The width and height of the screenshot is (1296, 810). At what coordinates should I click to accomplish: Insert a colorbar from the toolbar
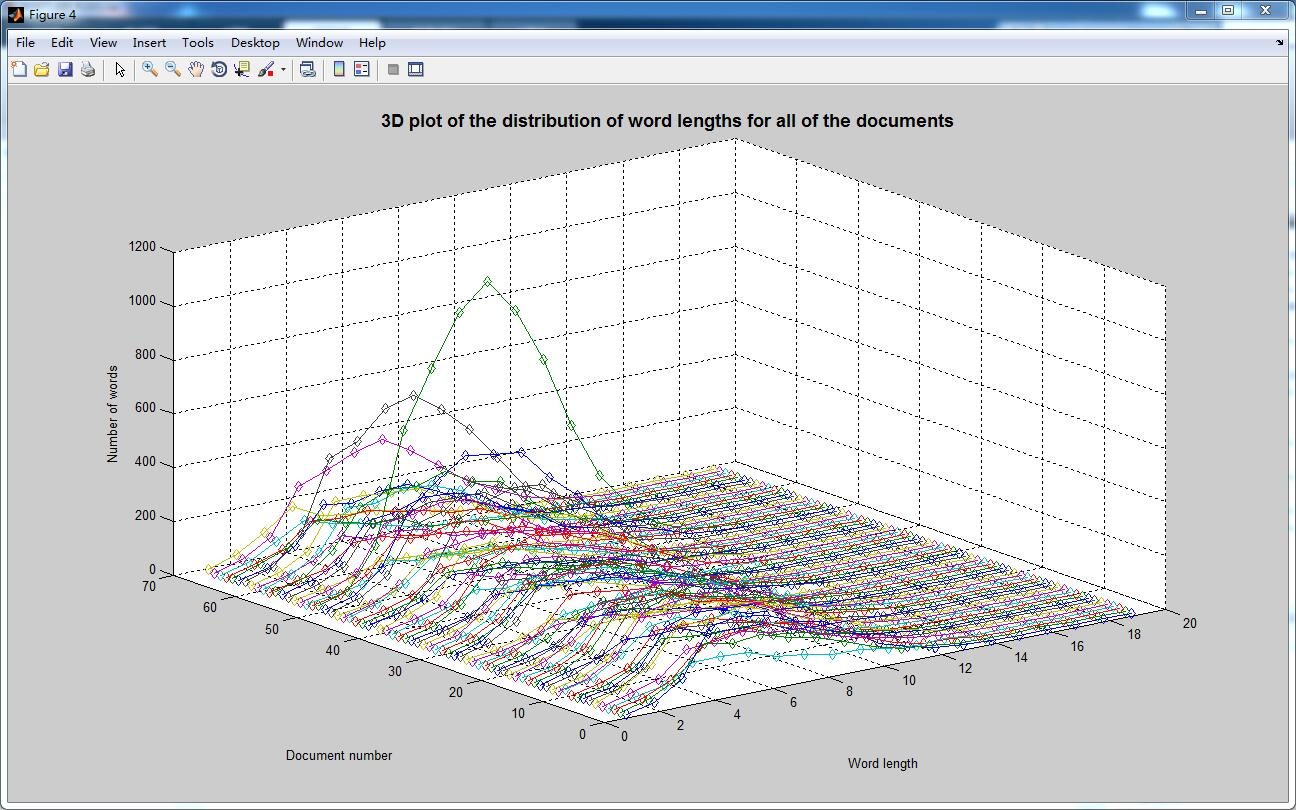pyautogui.click(x=339, y=69)
